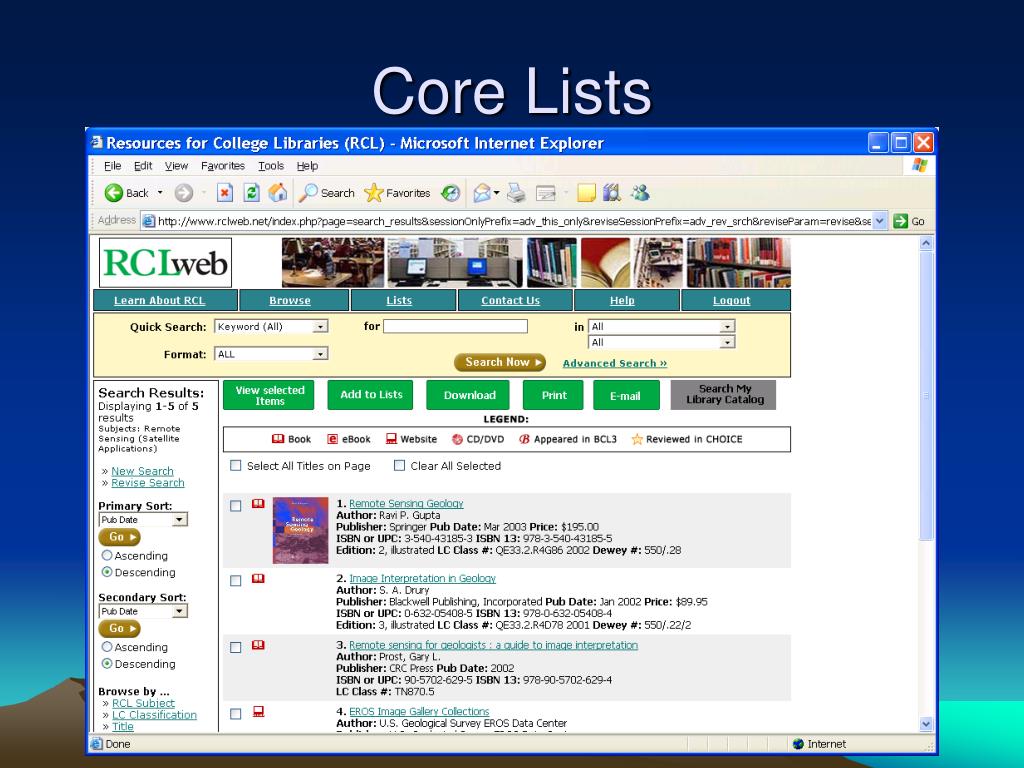Expand the address bar URL history dropdown
Image resolution: width=1024 pixels, height=768 pixels.
click(x=880, y=221)
